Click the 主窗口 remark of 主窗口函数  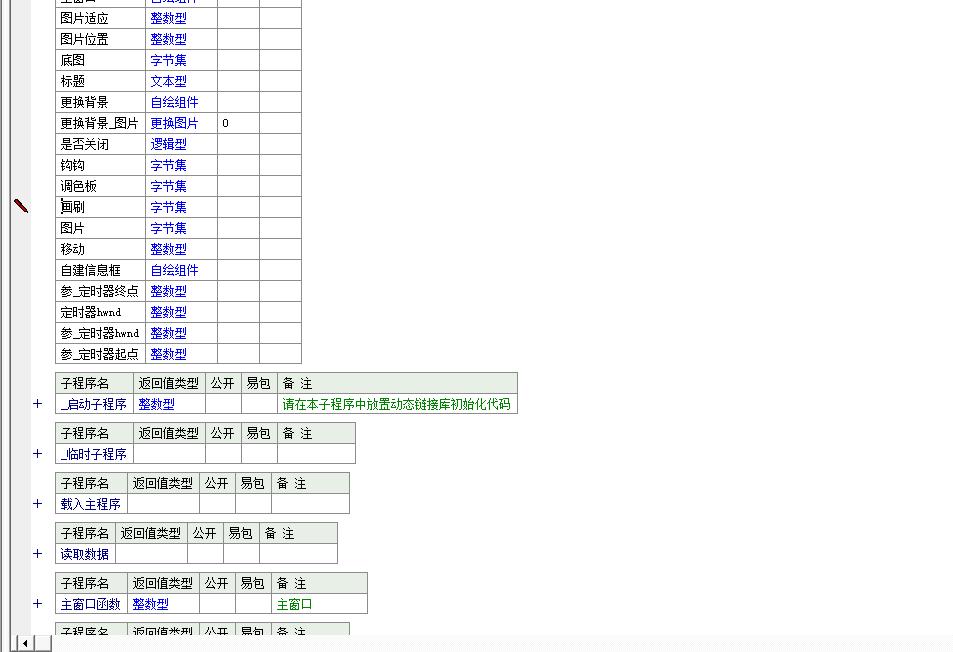(x=294, y=604)
